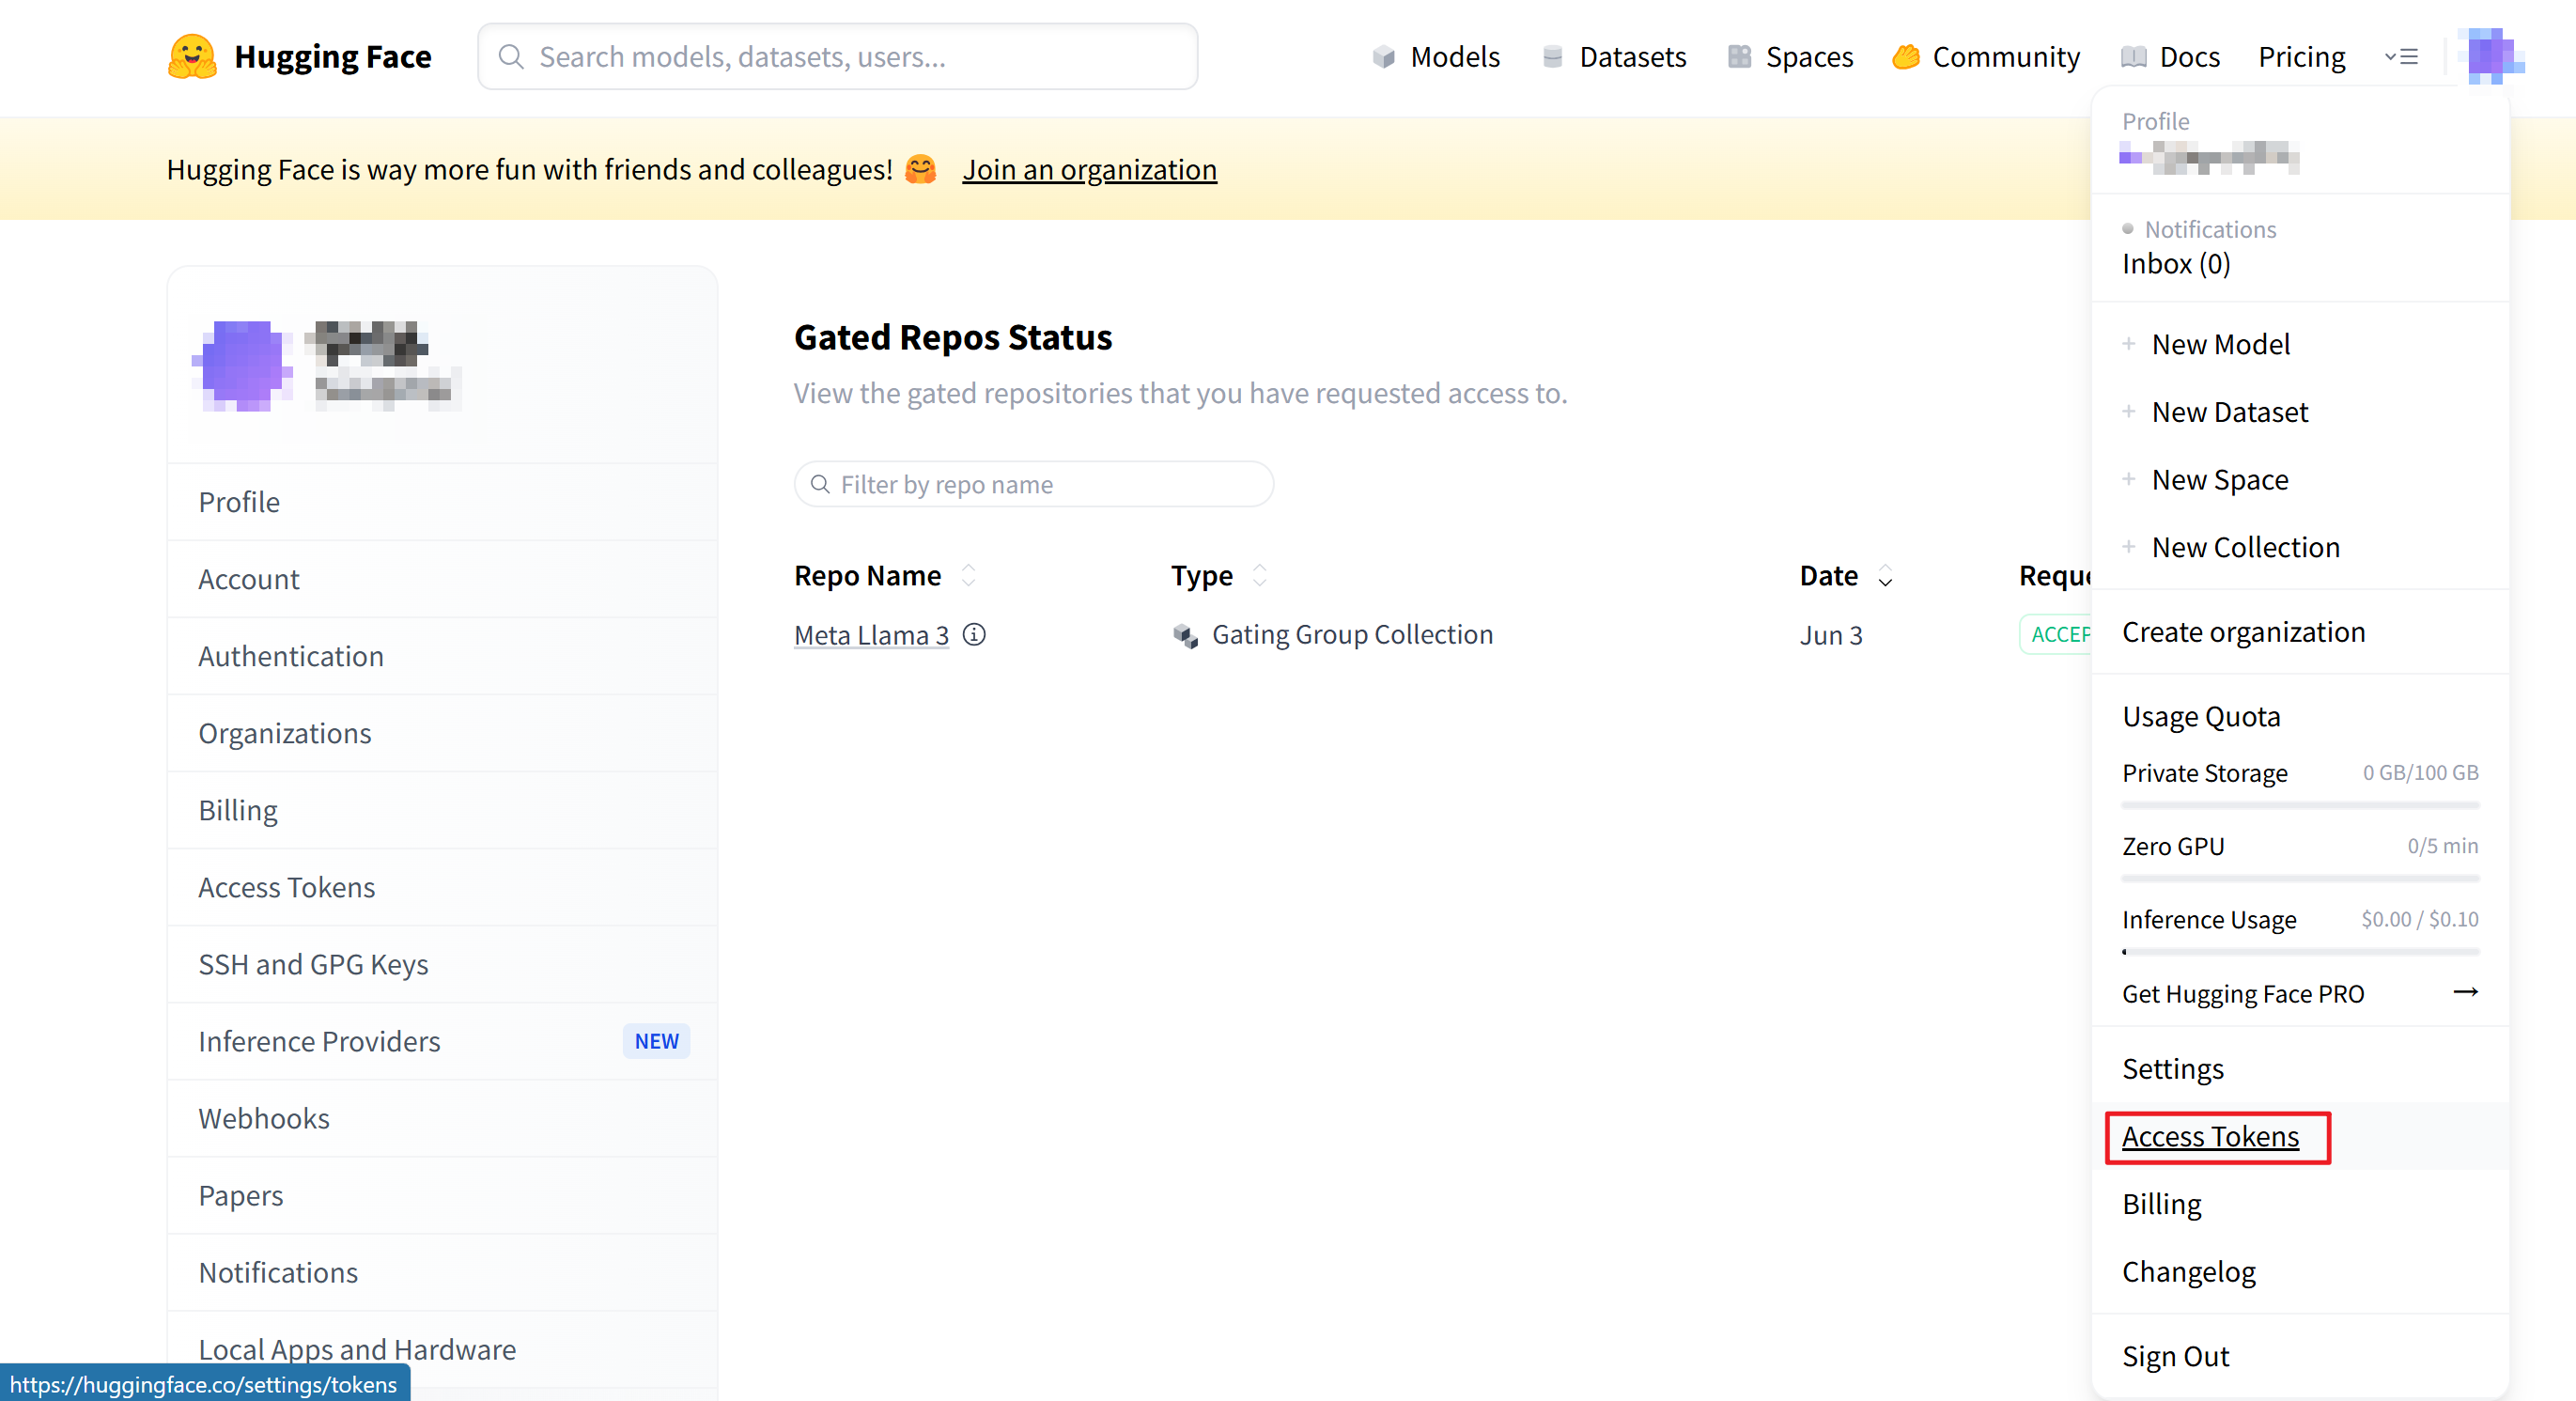
Task: Click the Spaces grid icon
Action: click(1739, 57)
